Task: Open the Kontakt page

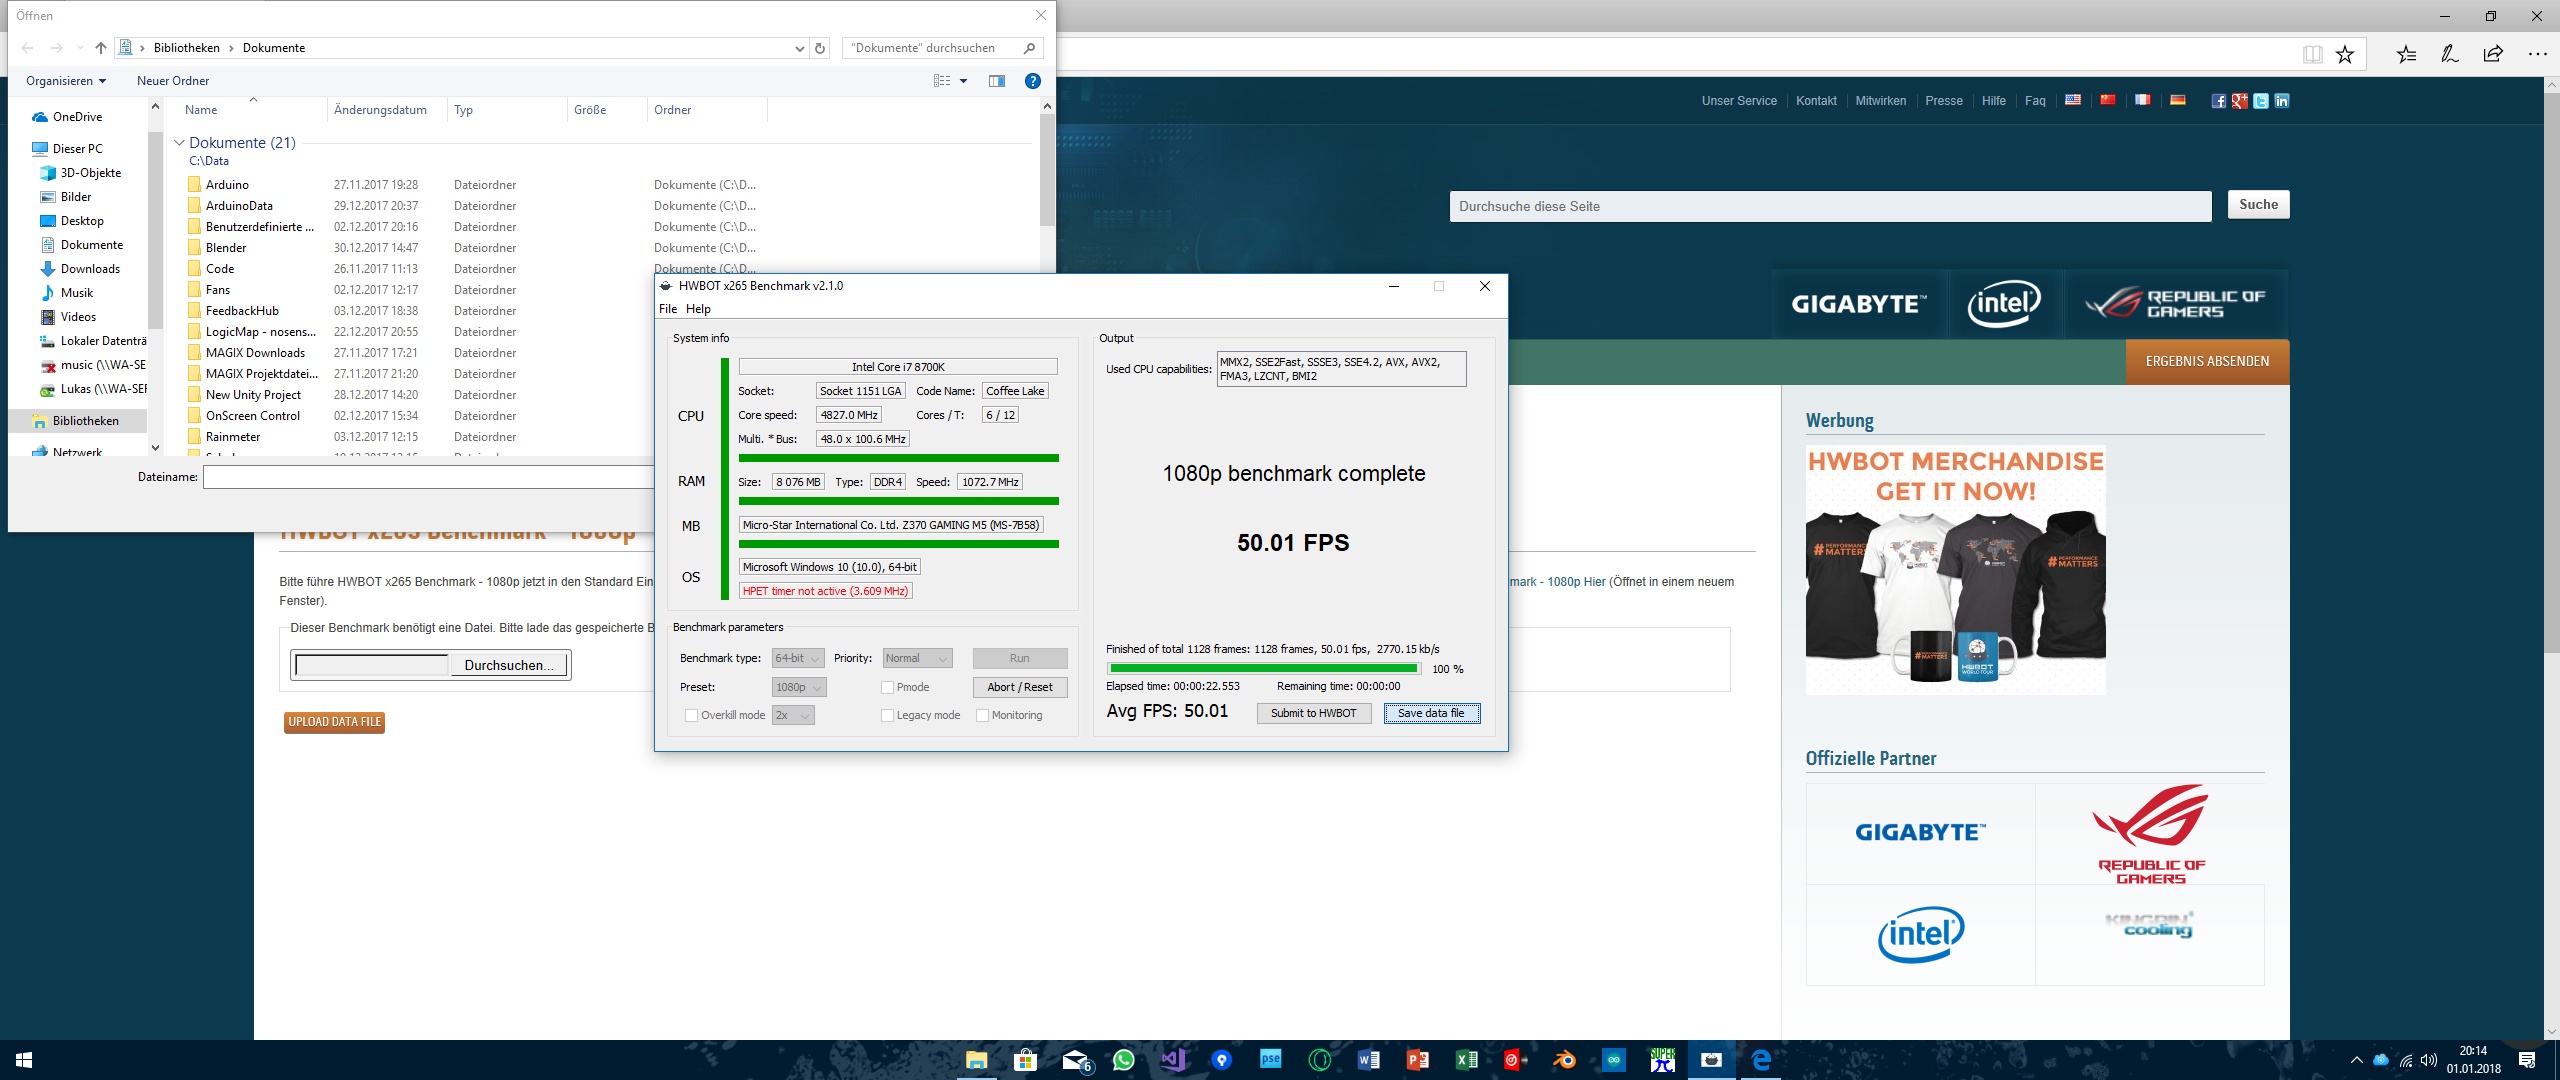Action: pos(1816,101)
